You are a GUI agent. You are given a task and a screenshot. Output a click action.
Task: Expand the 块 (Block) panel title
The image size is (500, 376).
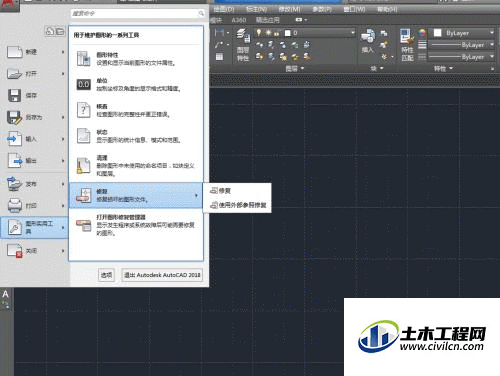click(x=377, y=69)
